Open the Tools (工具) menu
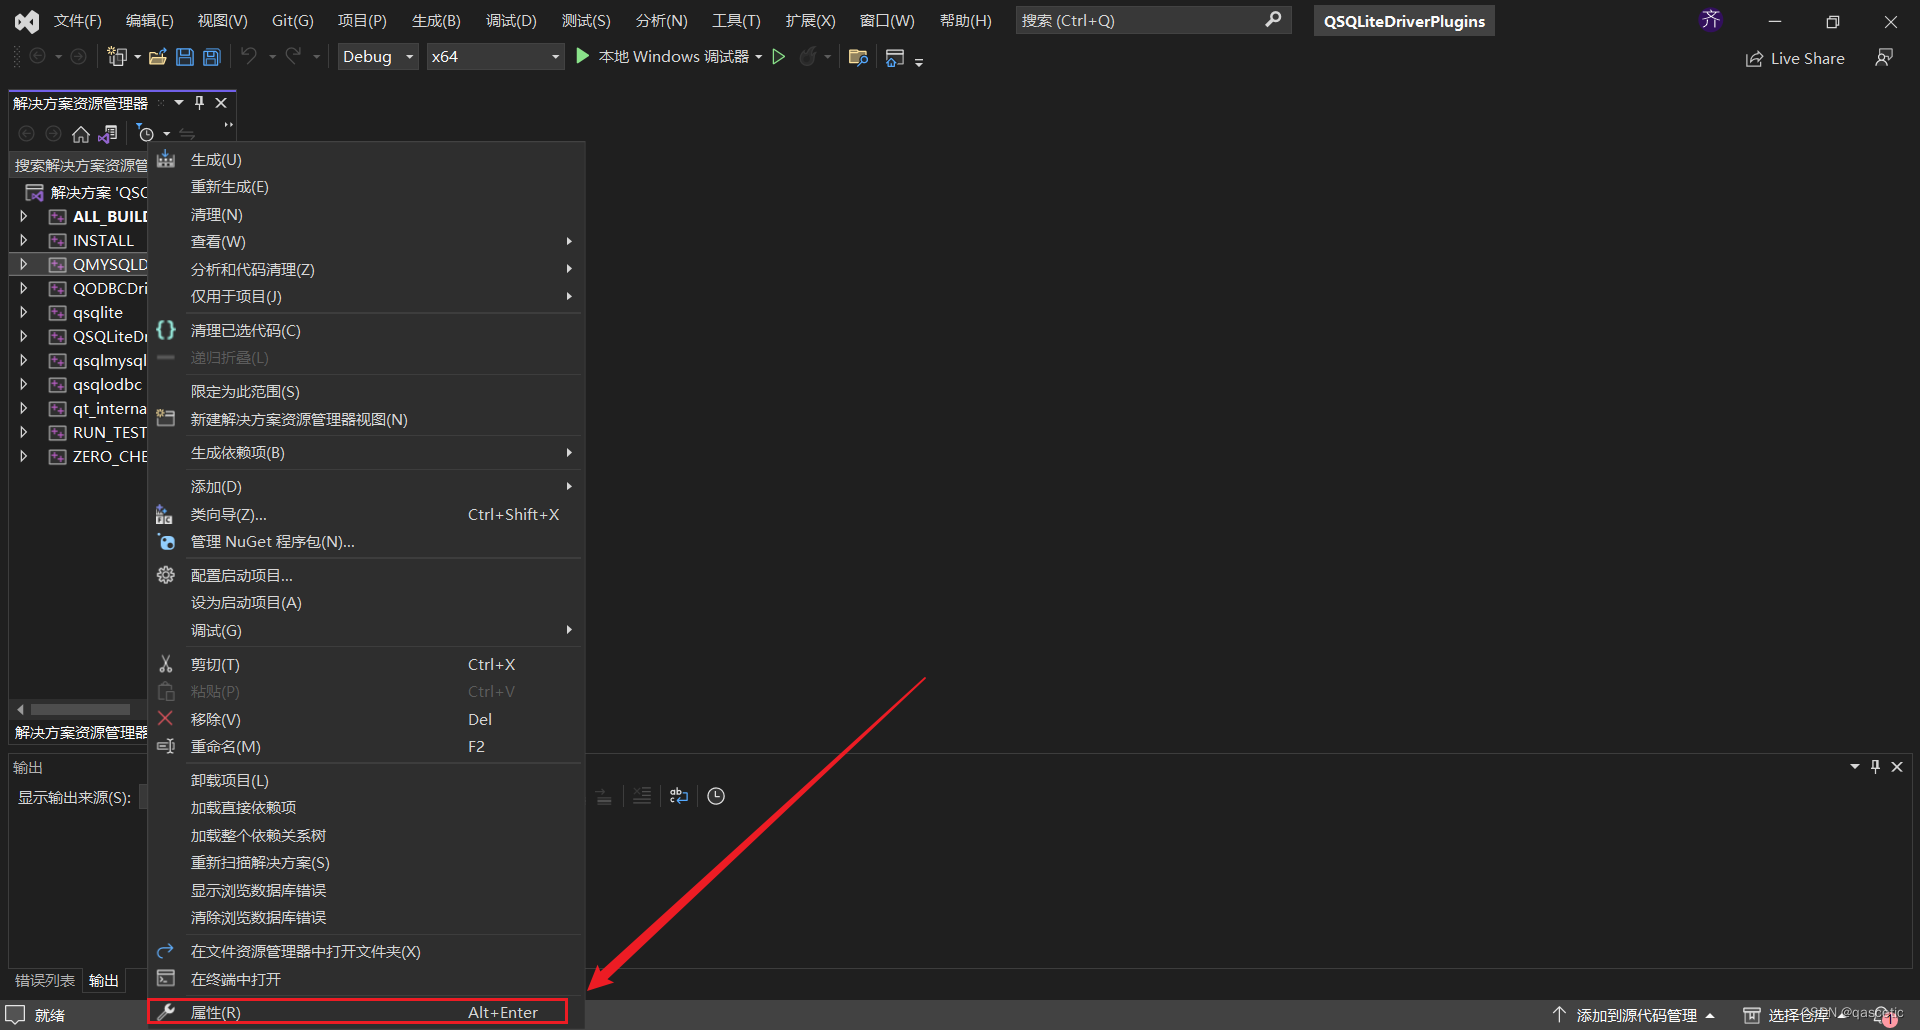 [736, 21]
